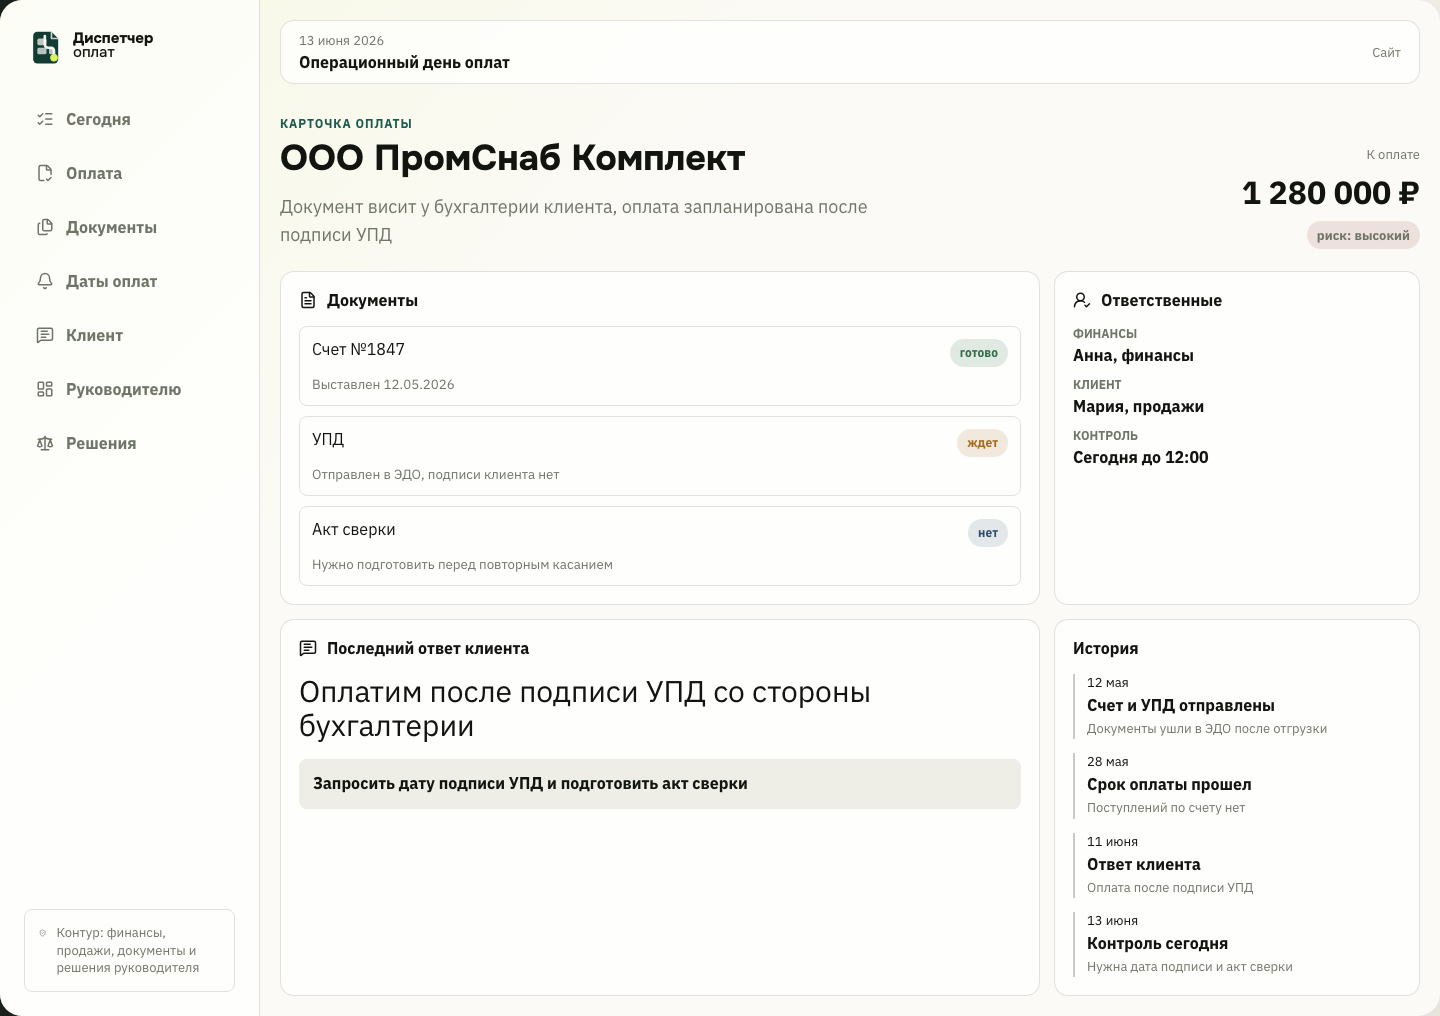Click the client reply Оплатим после подписи УПД

[585, 709]
